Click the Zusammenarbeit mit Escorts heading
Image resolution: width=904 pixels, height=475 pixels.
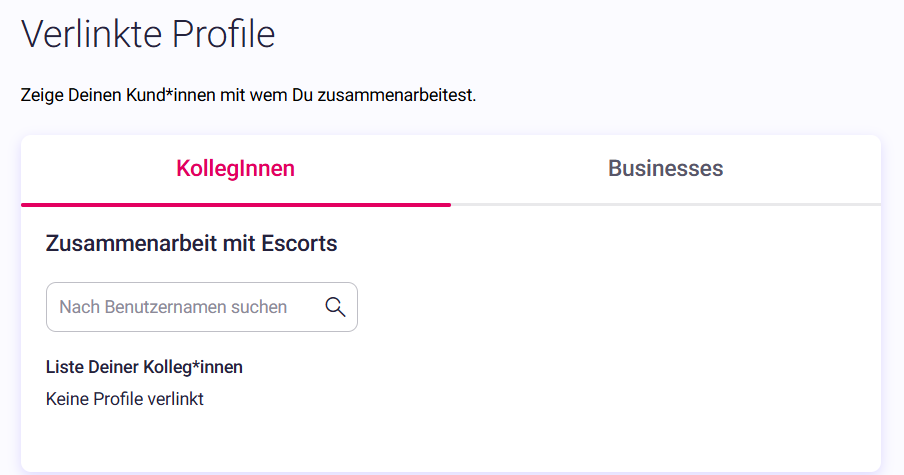[x=191, y=243]
